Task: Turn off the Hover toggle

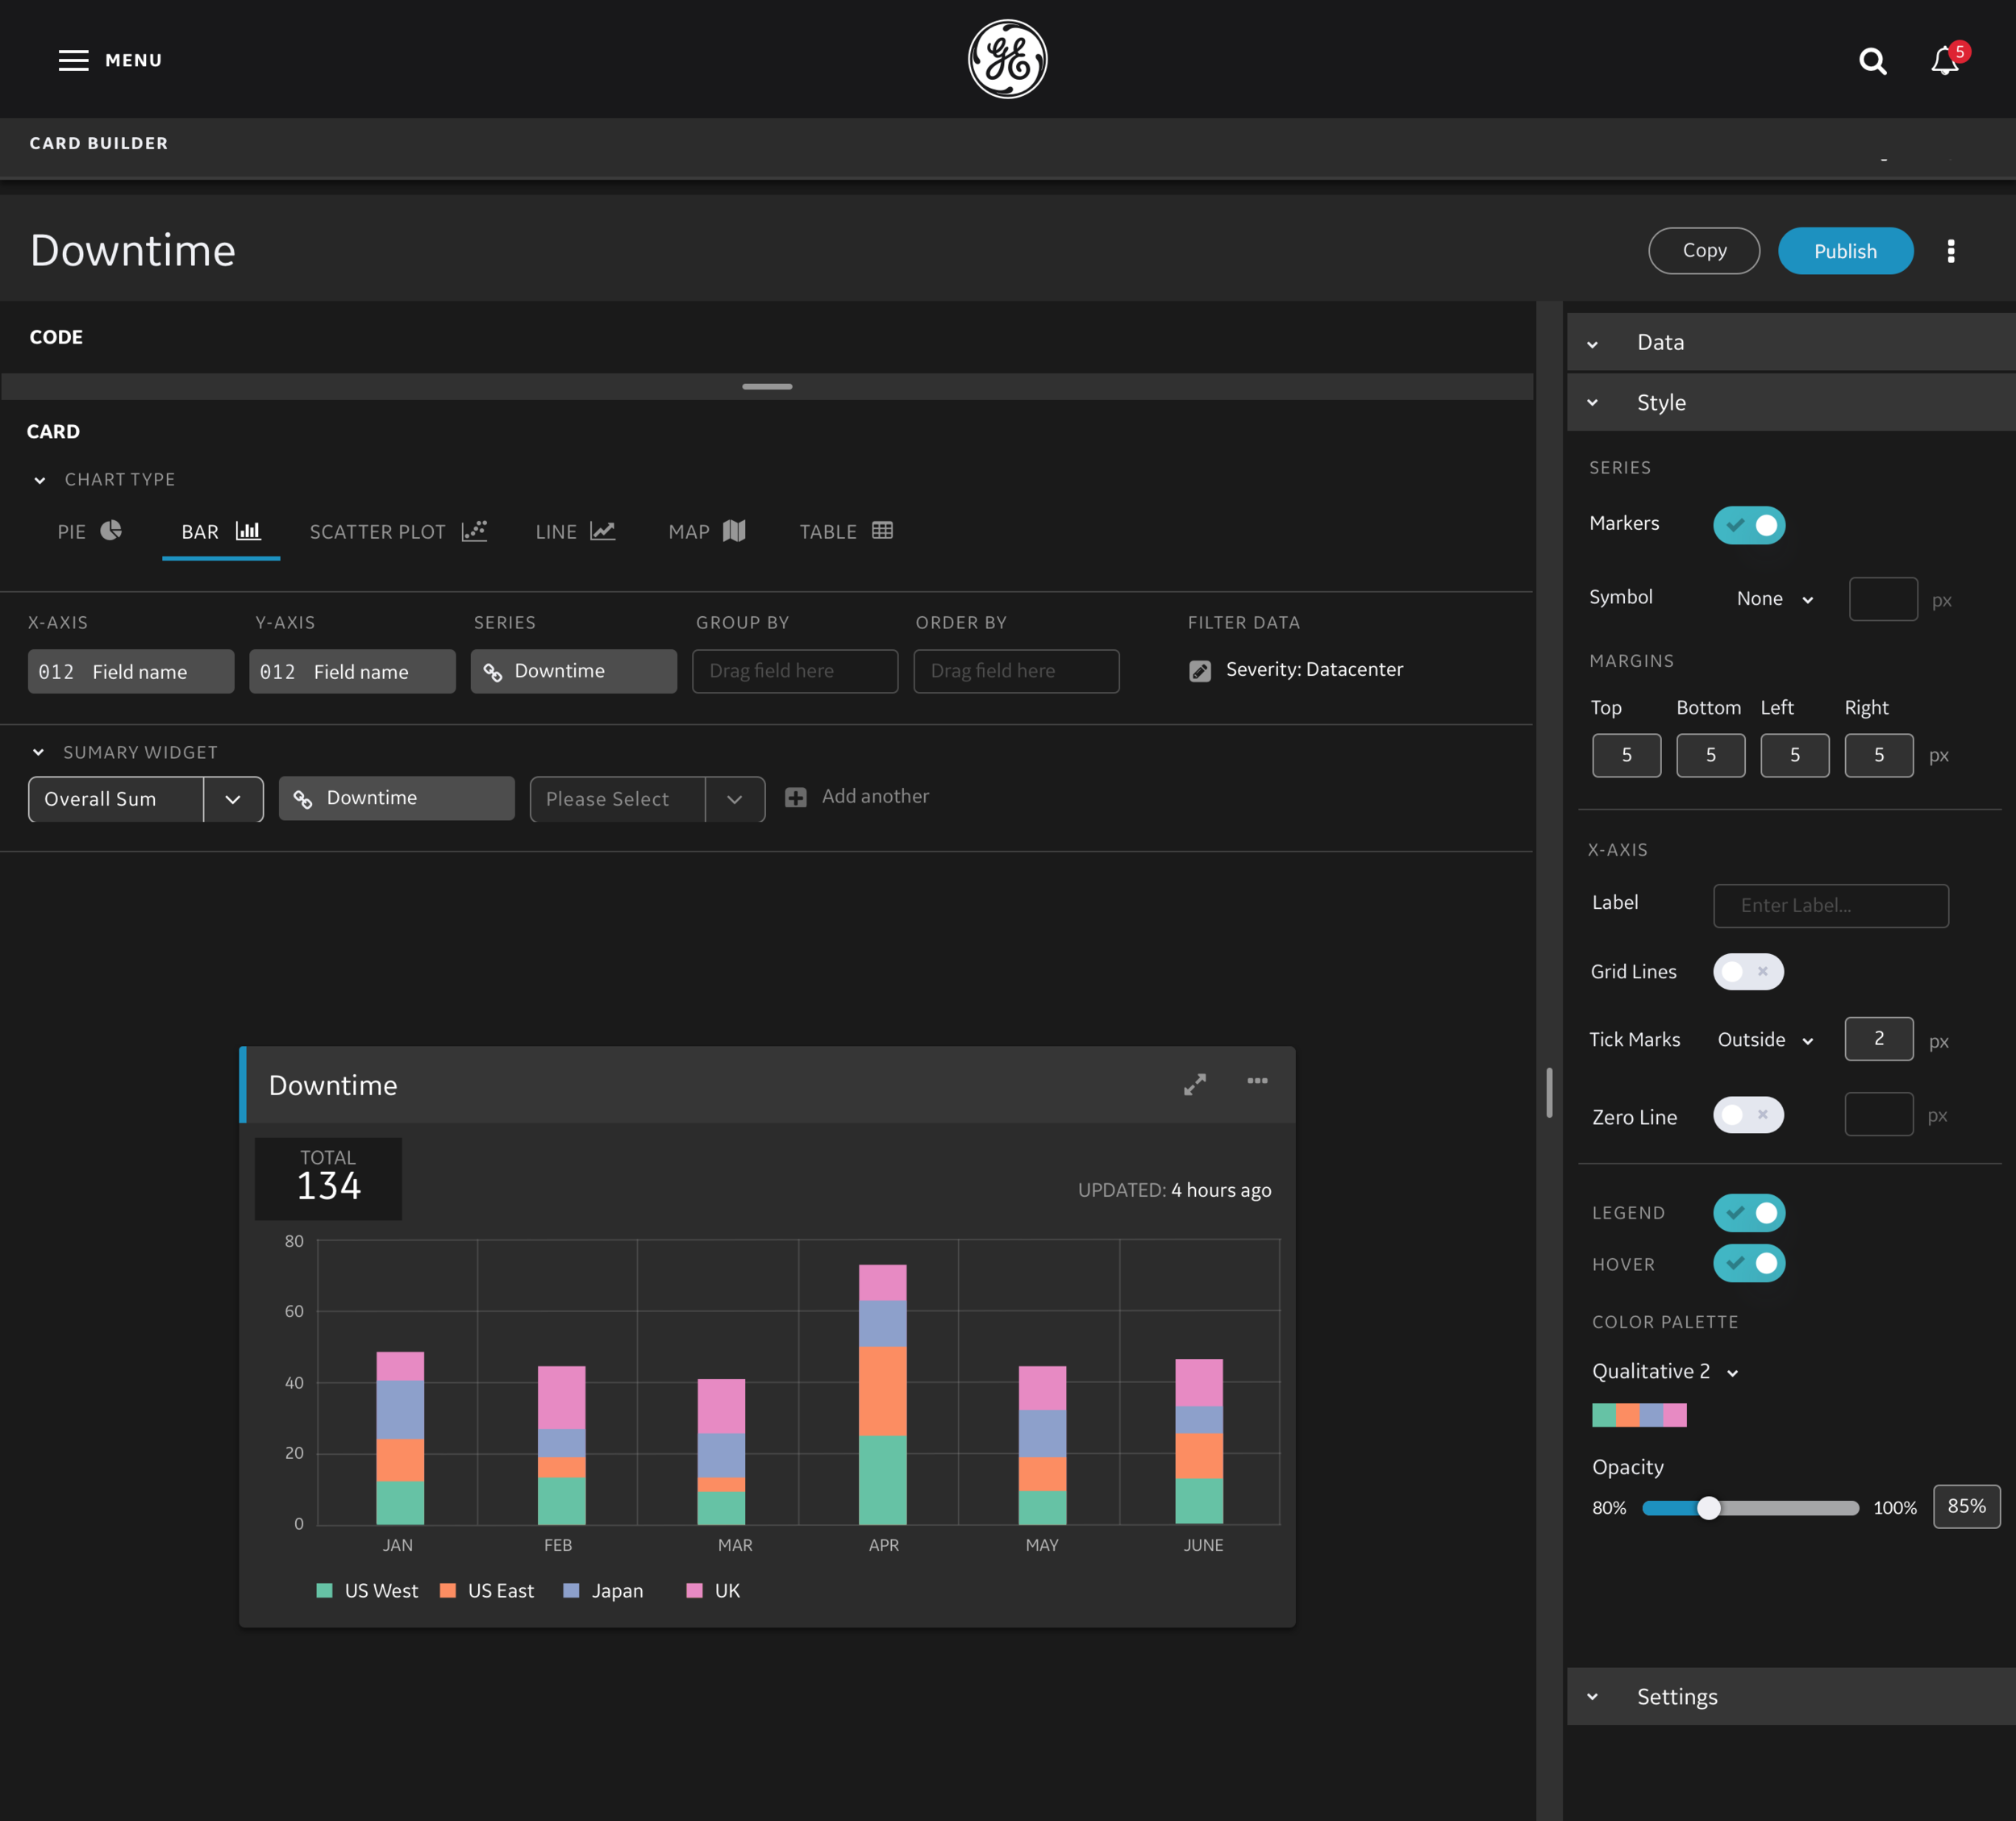Action: click(1748, 1263)
